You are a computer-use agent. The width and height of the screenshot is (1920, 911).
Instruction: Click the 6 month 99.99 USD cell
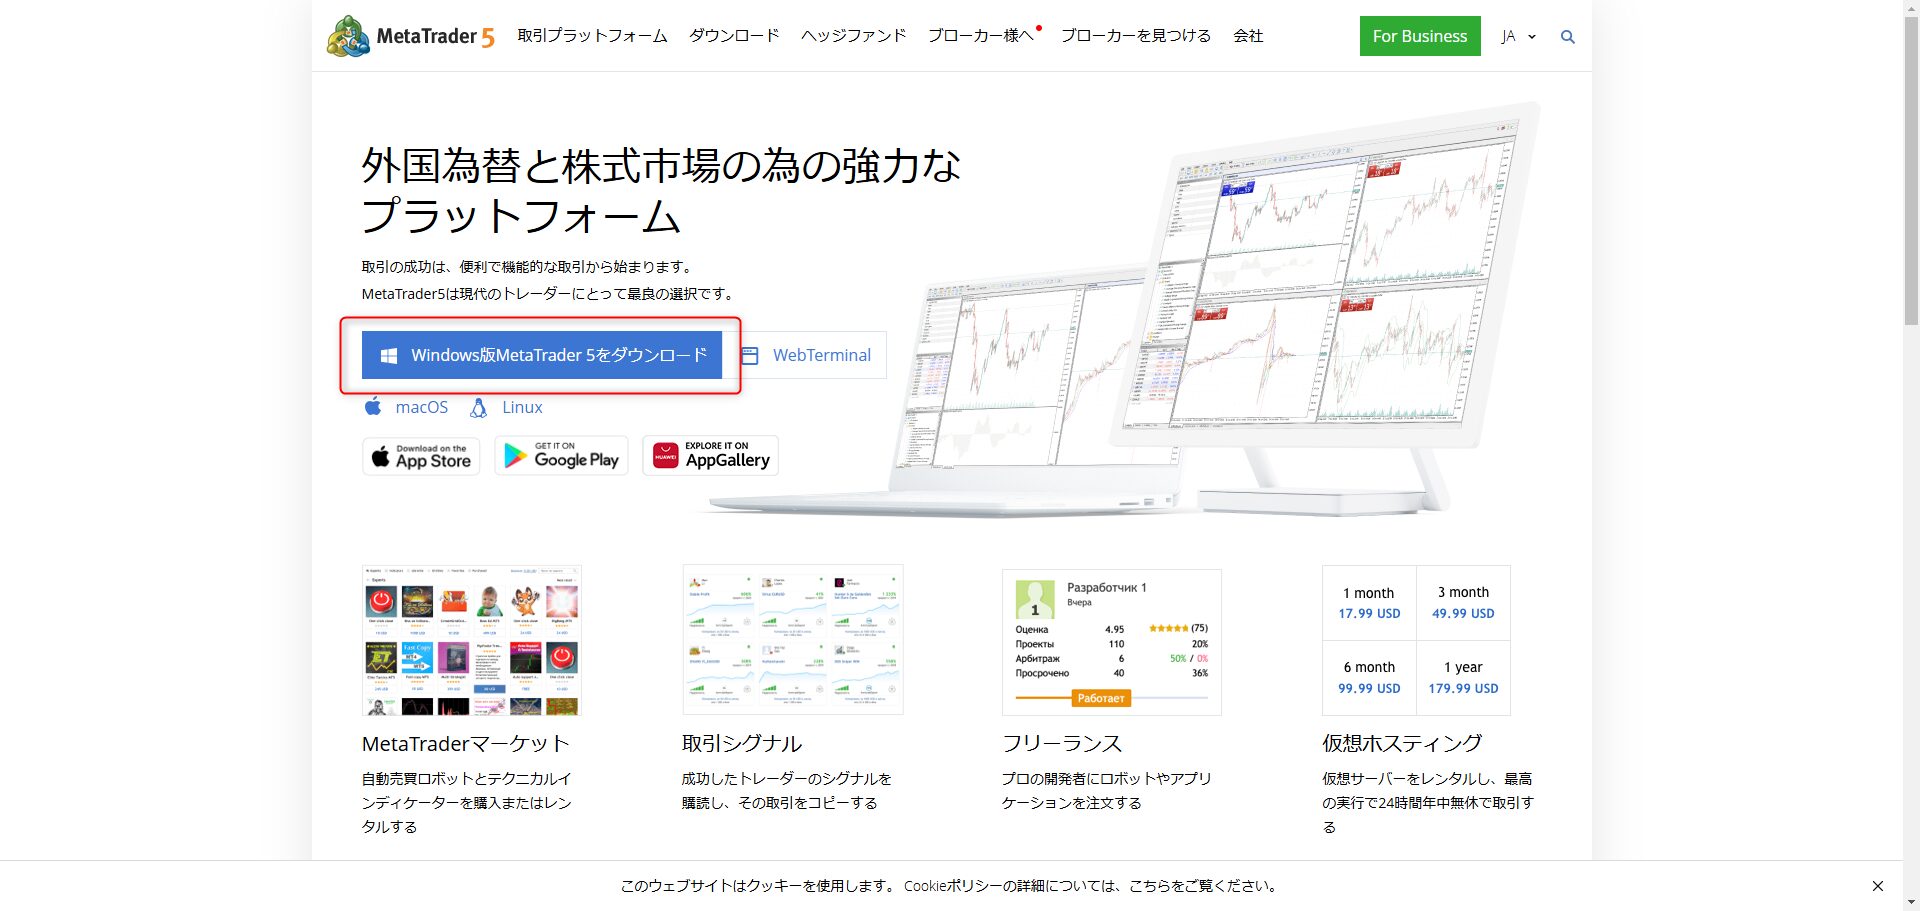[x=1369, y=678]
